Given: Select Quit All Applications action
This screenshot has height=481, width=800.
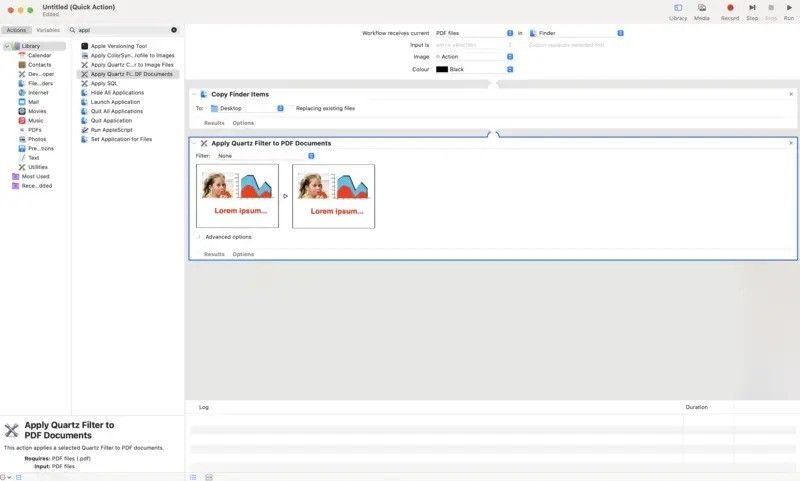Looking at the screenshot, I should pyautogui.click(x=116, y=111).
